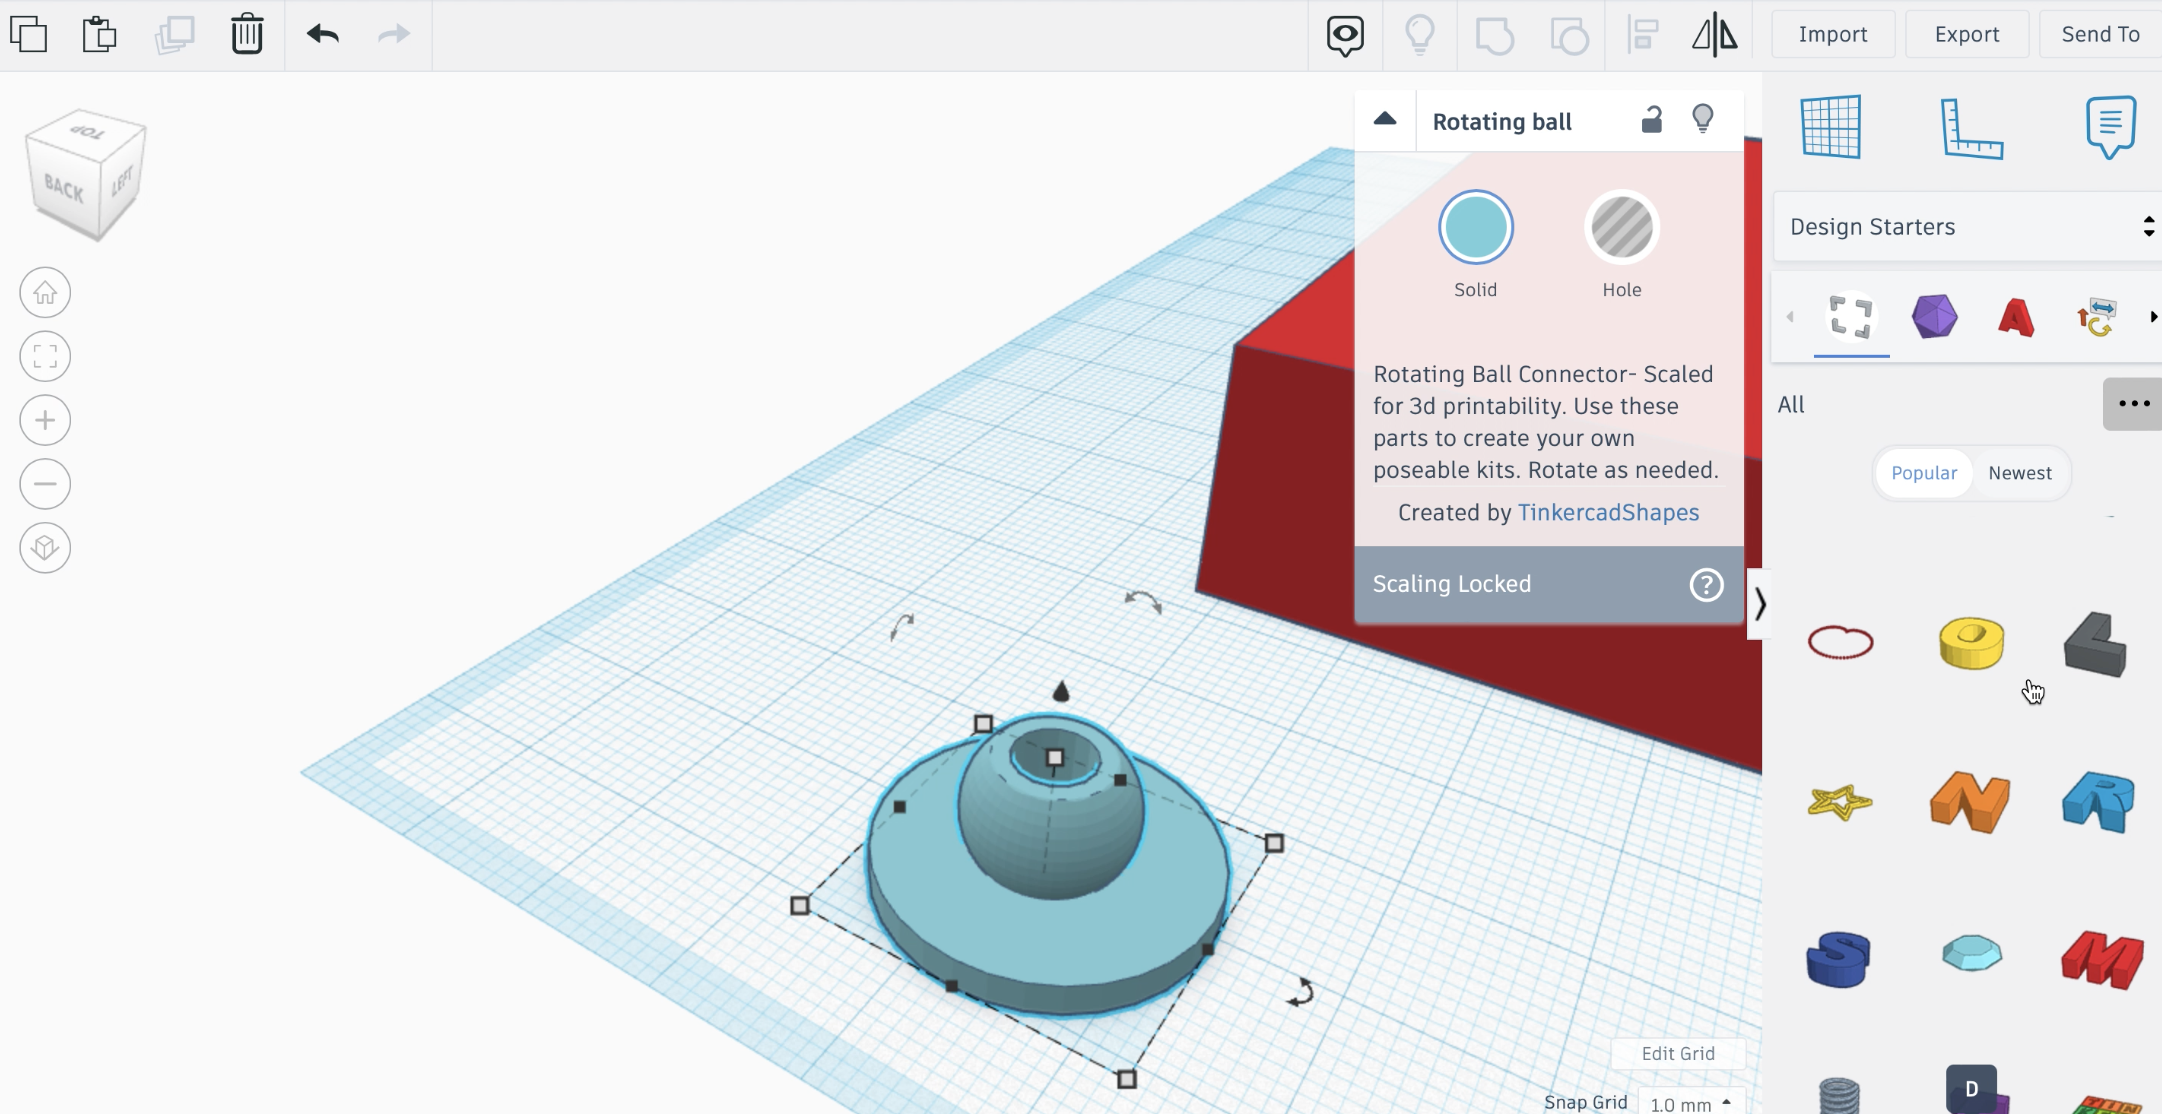The image size is (2162, 1114).
Task: Pick the red letter M shape
Action: coord(2102,959)
